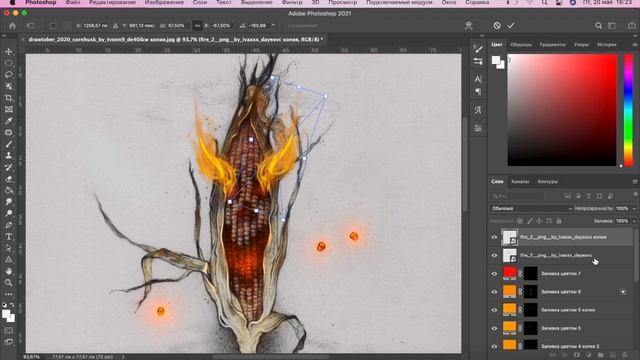The image size is (640, 360).
Task: Click the toolbar foreground color swatch
Action: (x=6, y=314)
